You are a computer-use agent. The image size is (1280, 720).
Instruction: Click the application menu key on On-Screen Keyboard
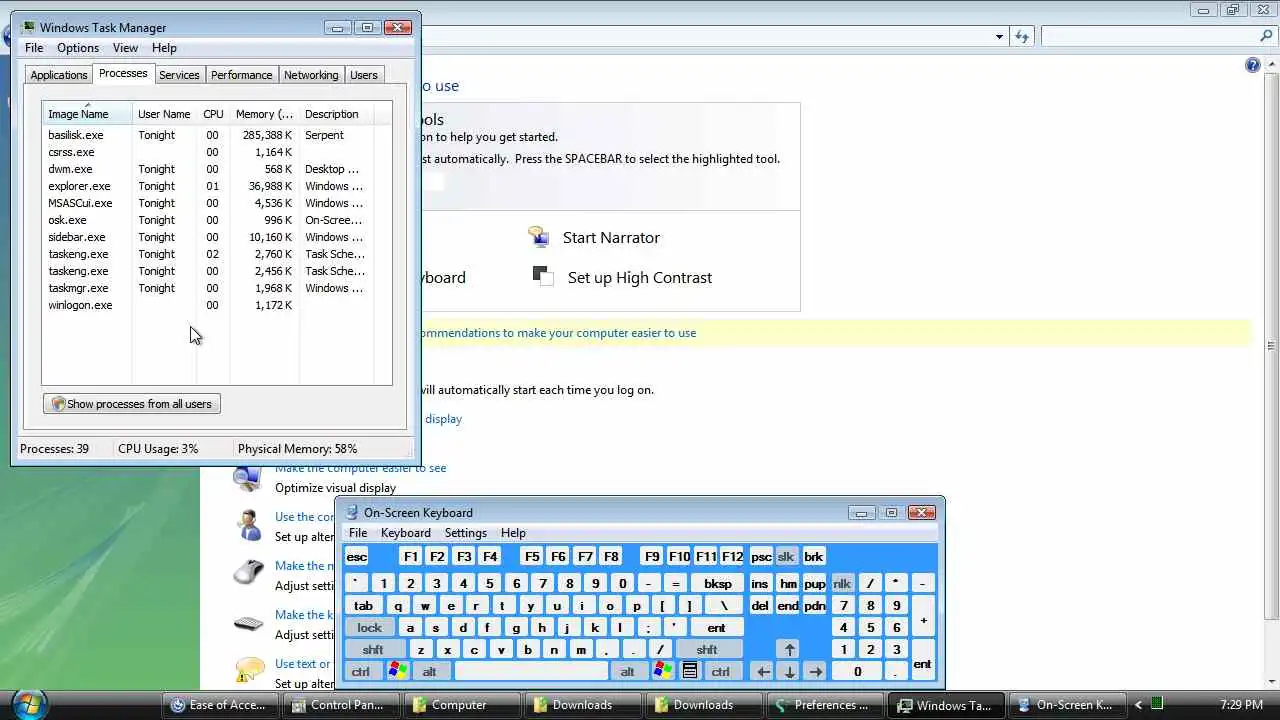tap(690, 672)
